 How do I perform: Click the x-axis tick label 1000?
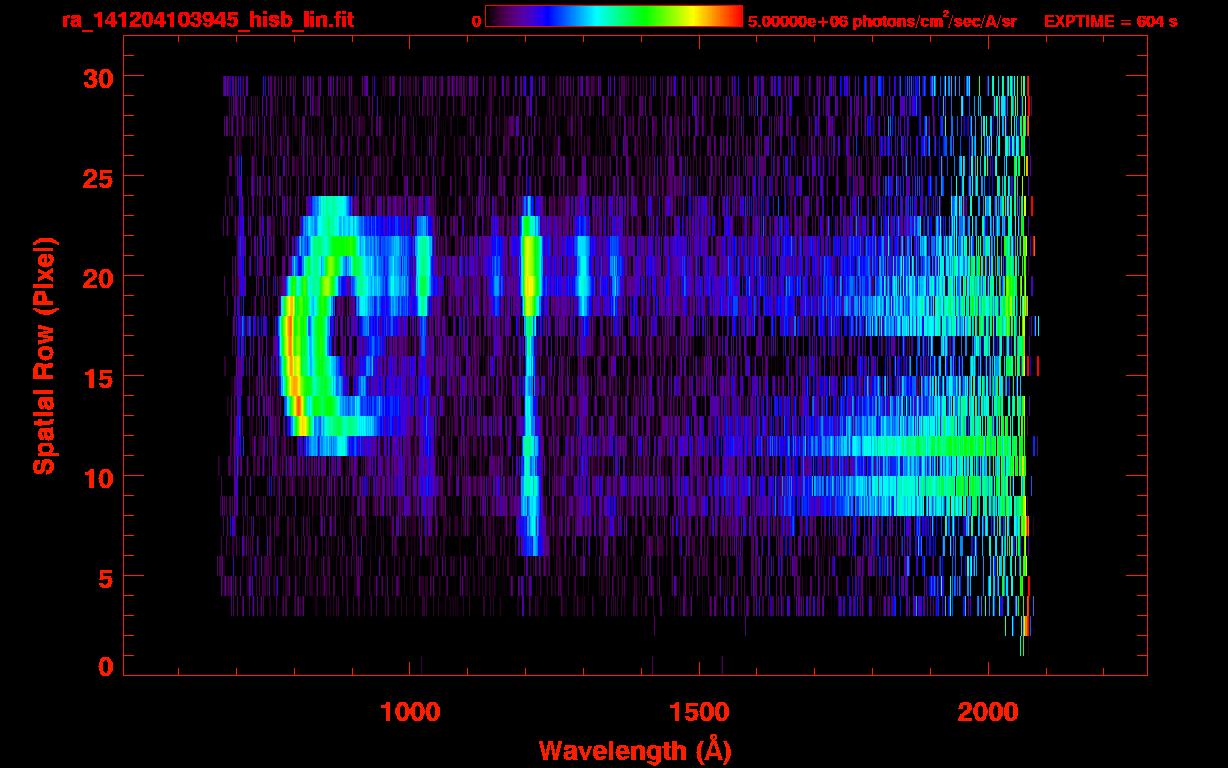[x=410, y=711]
